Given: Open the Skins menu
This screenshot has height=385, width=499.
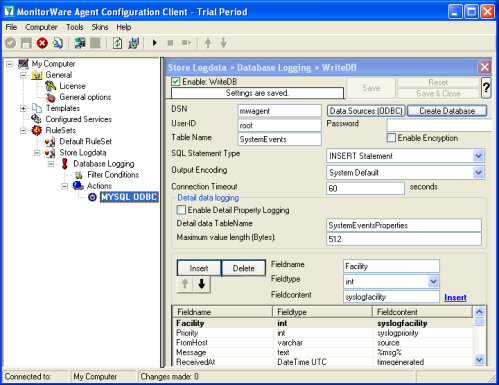Looking at the screenshot, I should tap(100, 27).
